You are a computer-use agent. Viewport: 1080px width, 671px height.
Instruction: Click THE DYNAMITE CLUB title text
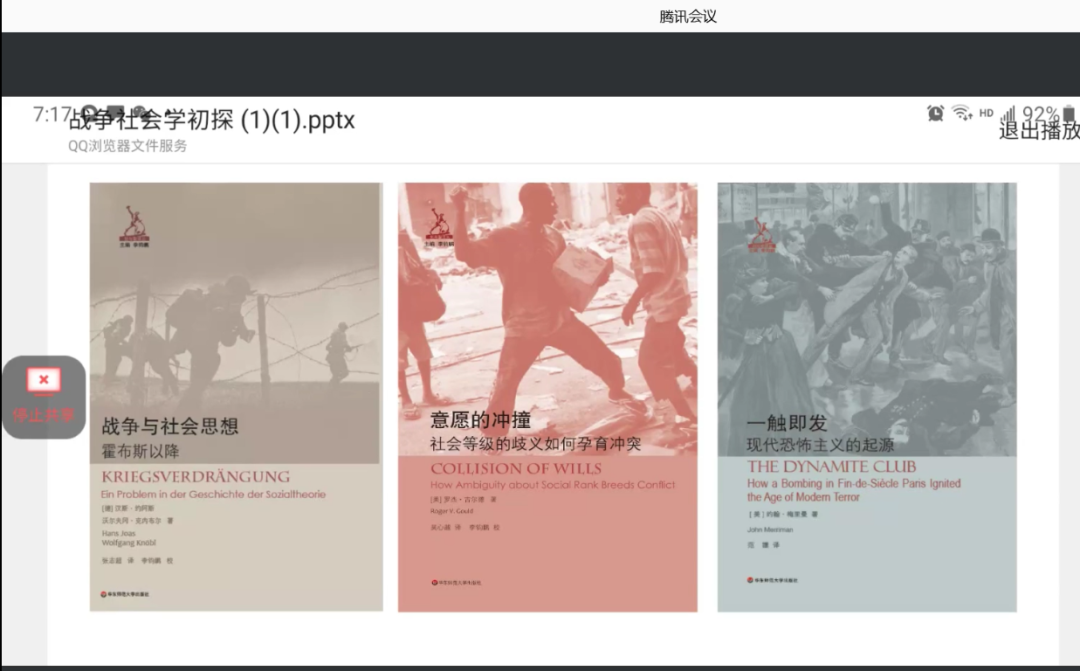[x=831, y=466]
